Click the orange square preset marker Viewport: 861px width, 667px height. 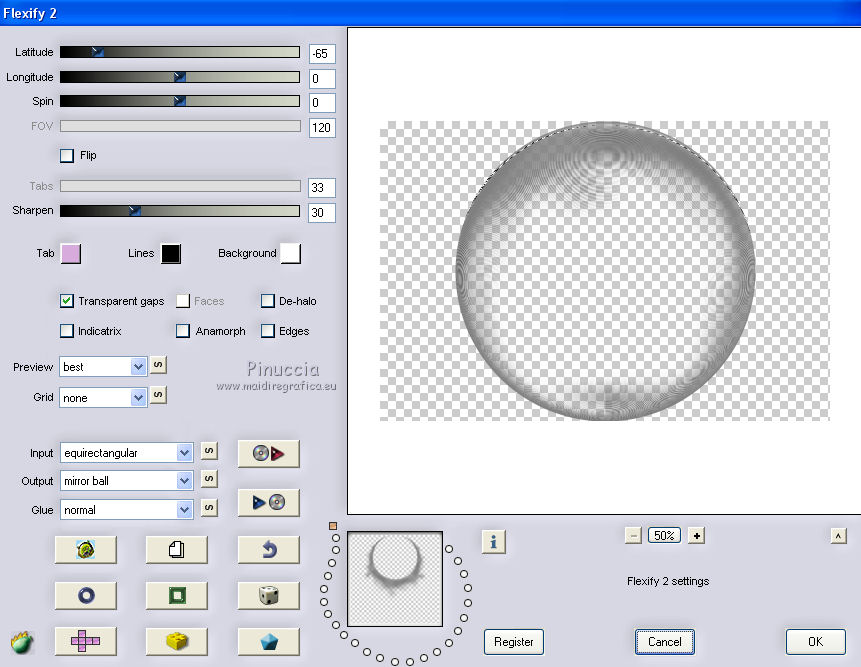(333, 526)
